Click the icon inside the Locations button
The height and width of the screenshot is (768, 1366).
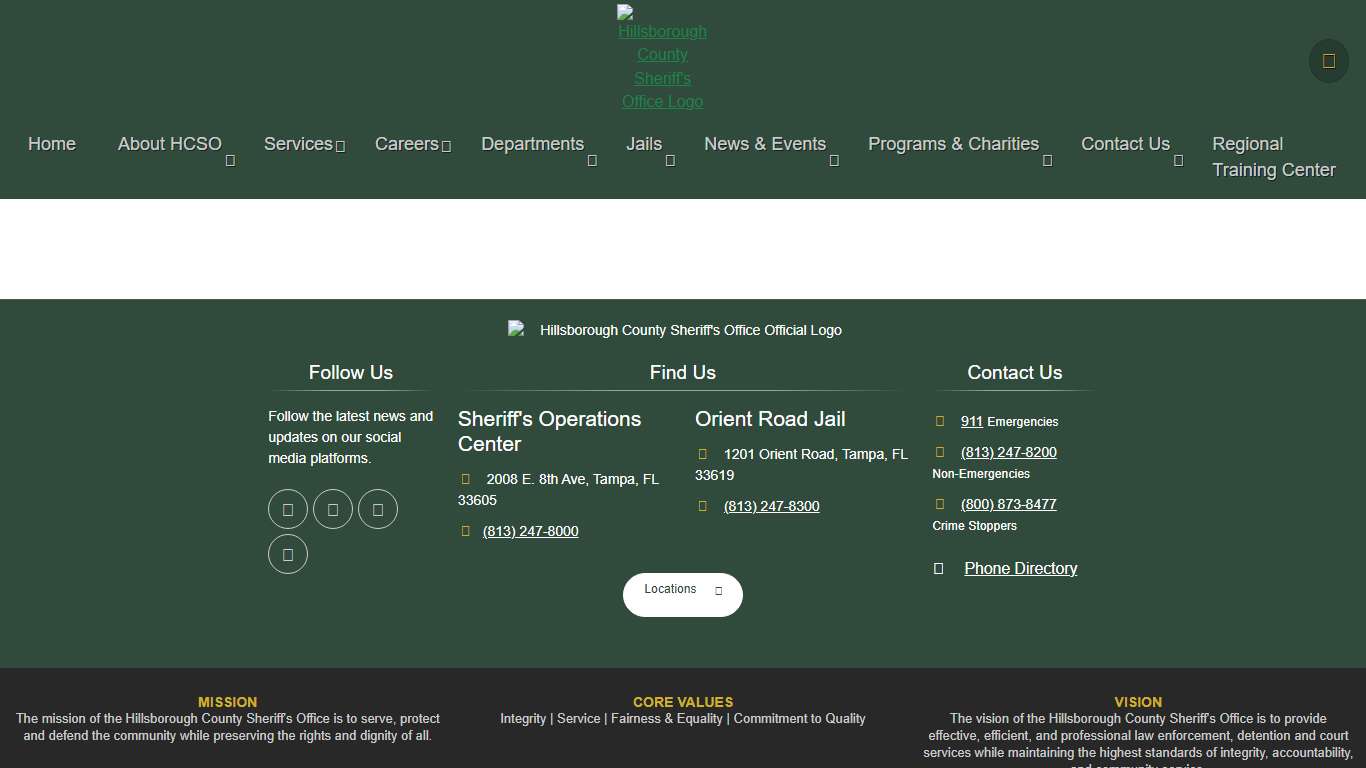[718, 591]
